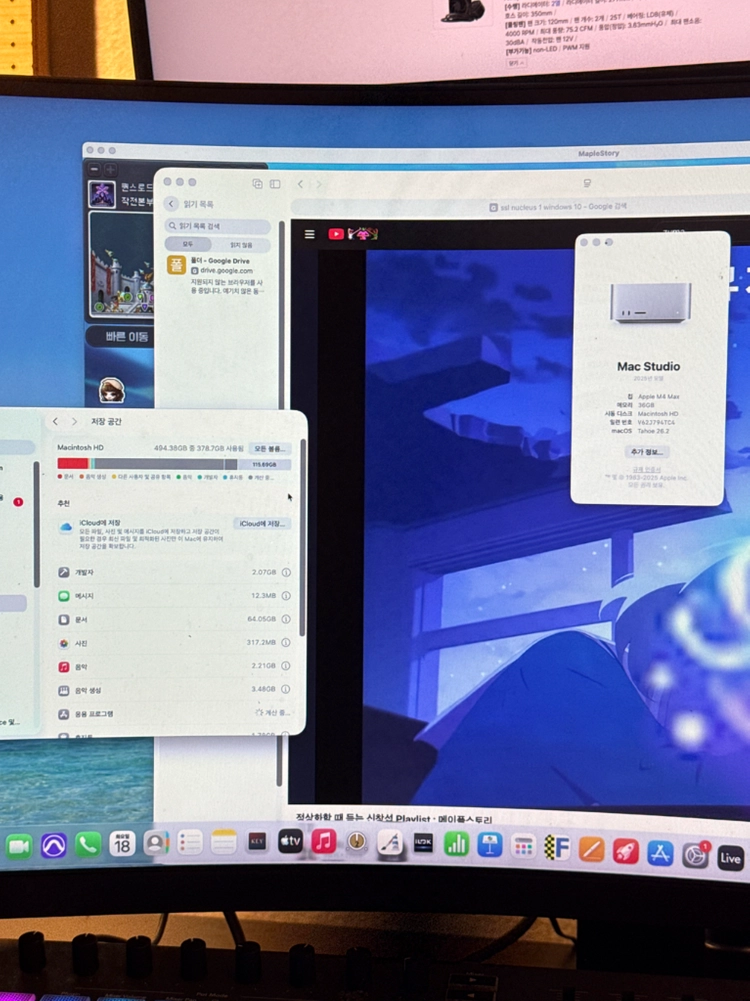The width and height of the screenshot is (750, 1001).
Task: Go back from 읽기 목록 sidebar
Action: pyautogui.click(x=170, y=204)
